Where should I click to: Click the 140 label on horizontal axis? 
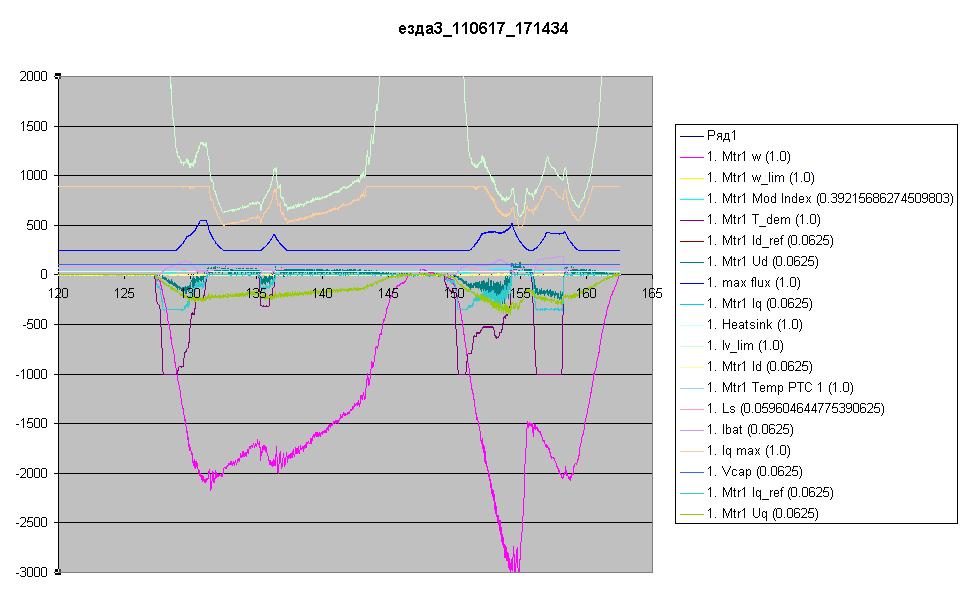(322, 293)
